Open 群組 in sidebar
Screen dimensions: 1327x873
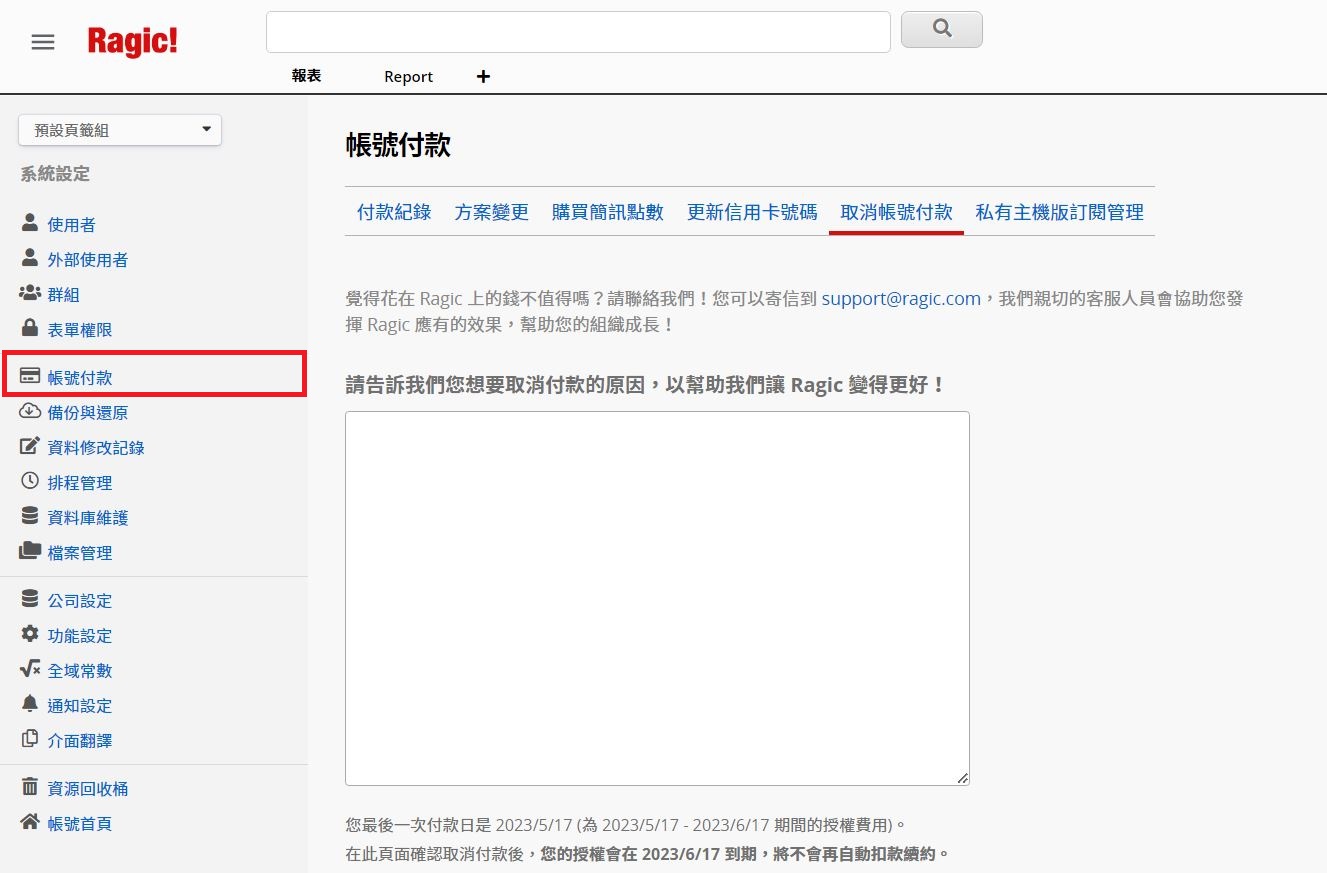click(x=64, y=295)
